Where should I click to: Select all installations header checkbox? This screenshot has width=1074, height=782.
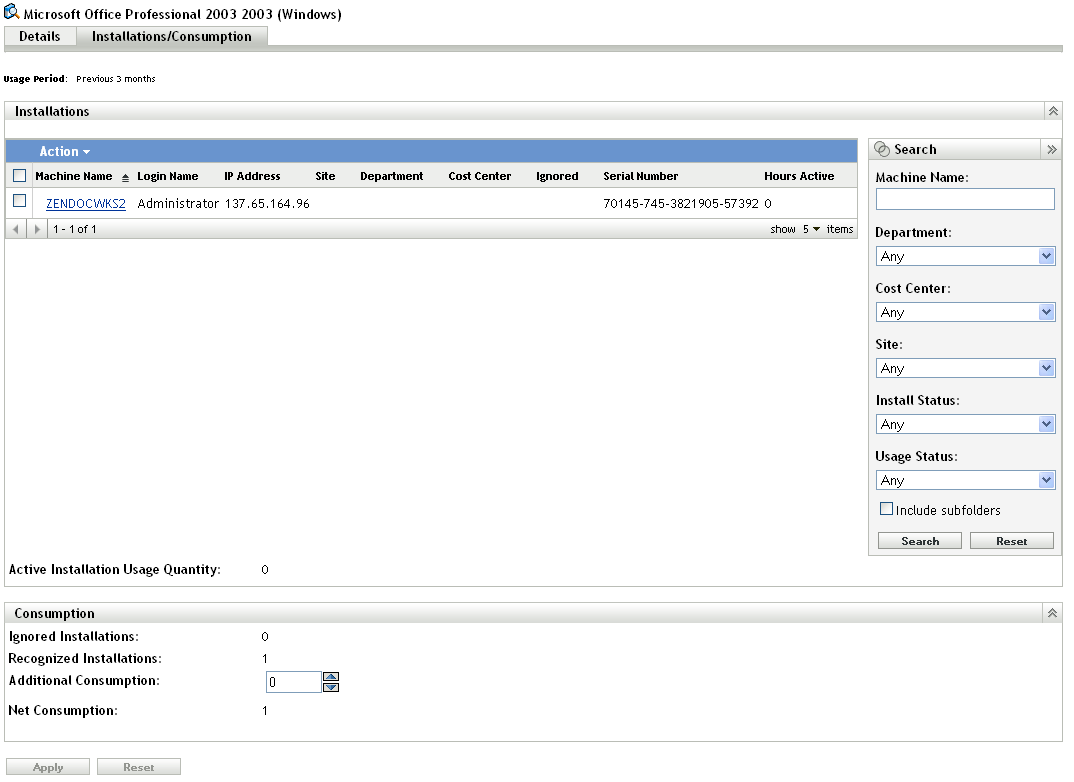click(20, 176)
